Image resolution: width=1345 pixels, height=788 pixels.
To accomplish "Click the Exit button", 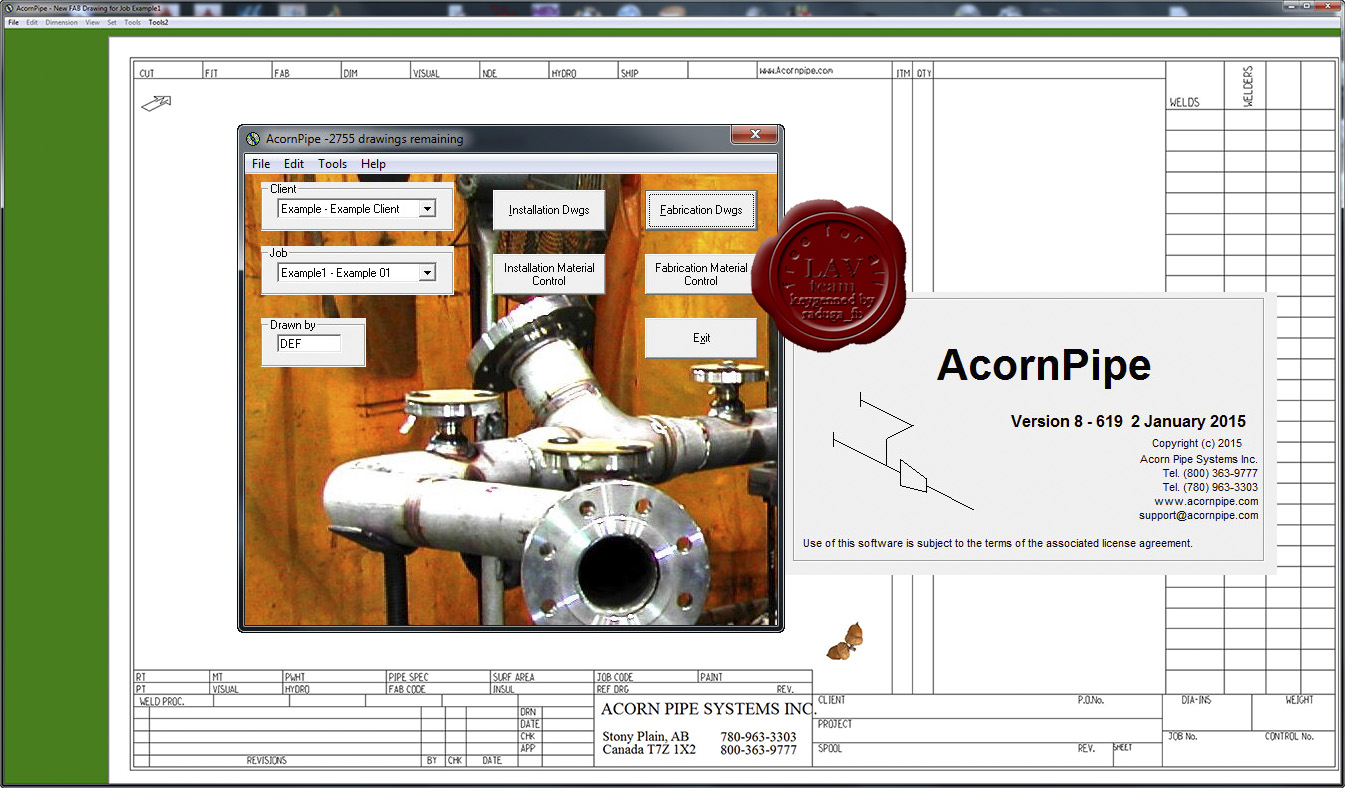I will [x=701, y=338].
